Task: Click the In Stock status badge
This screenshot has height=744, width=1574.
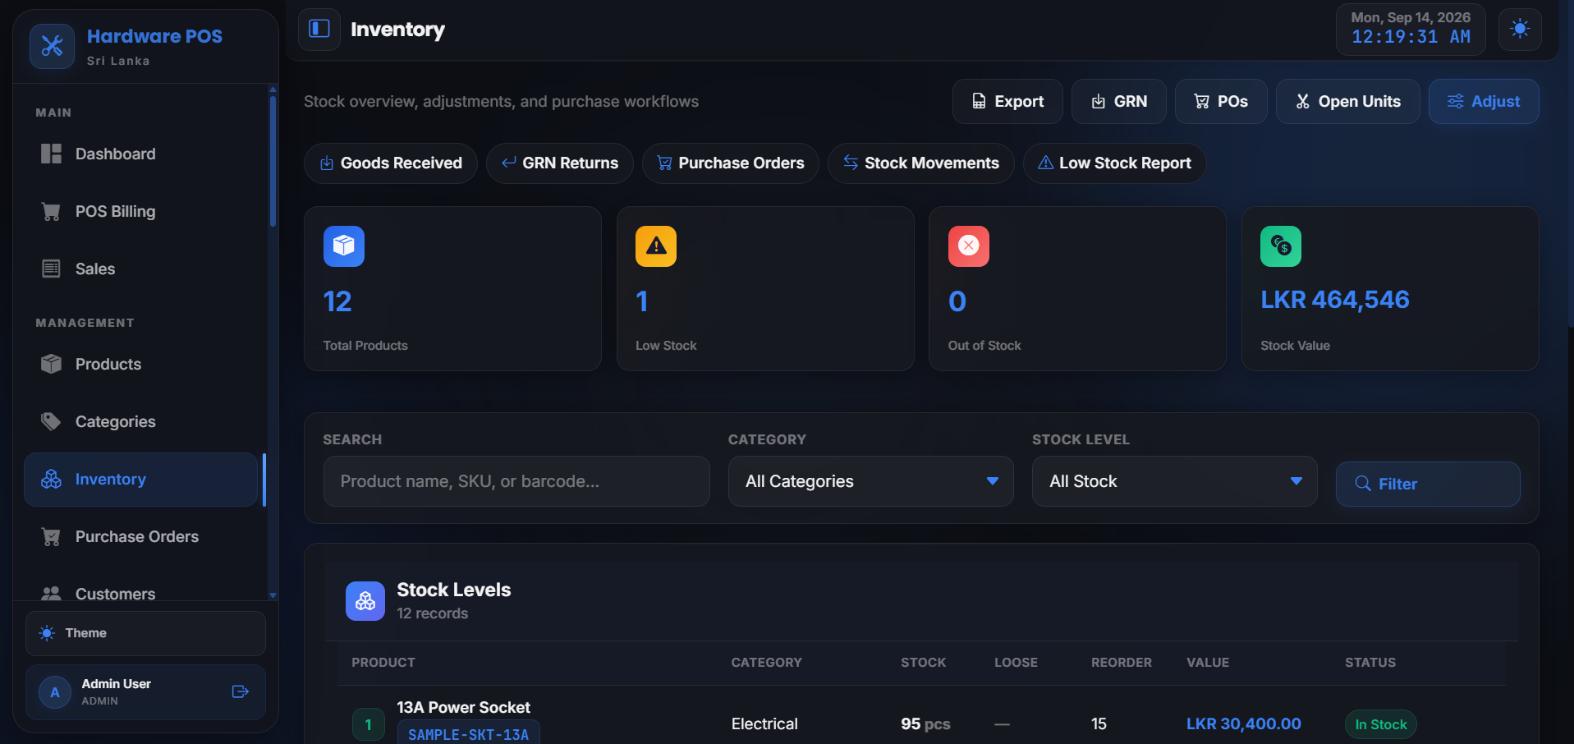Action: [x=1381, y=724]
